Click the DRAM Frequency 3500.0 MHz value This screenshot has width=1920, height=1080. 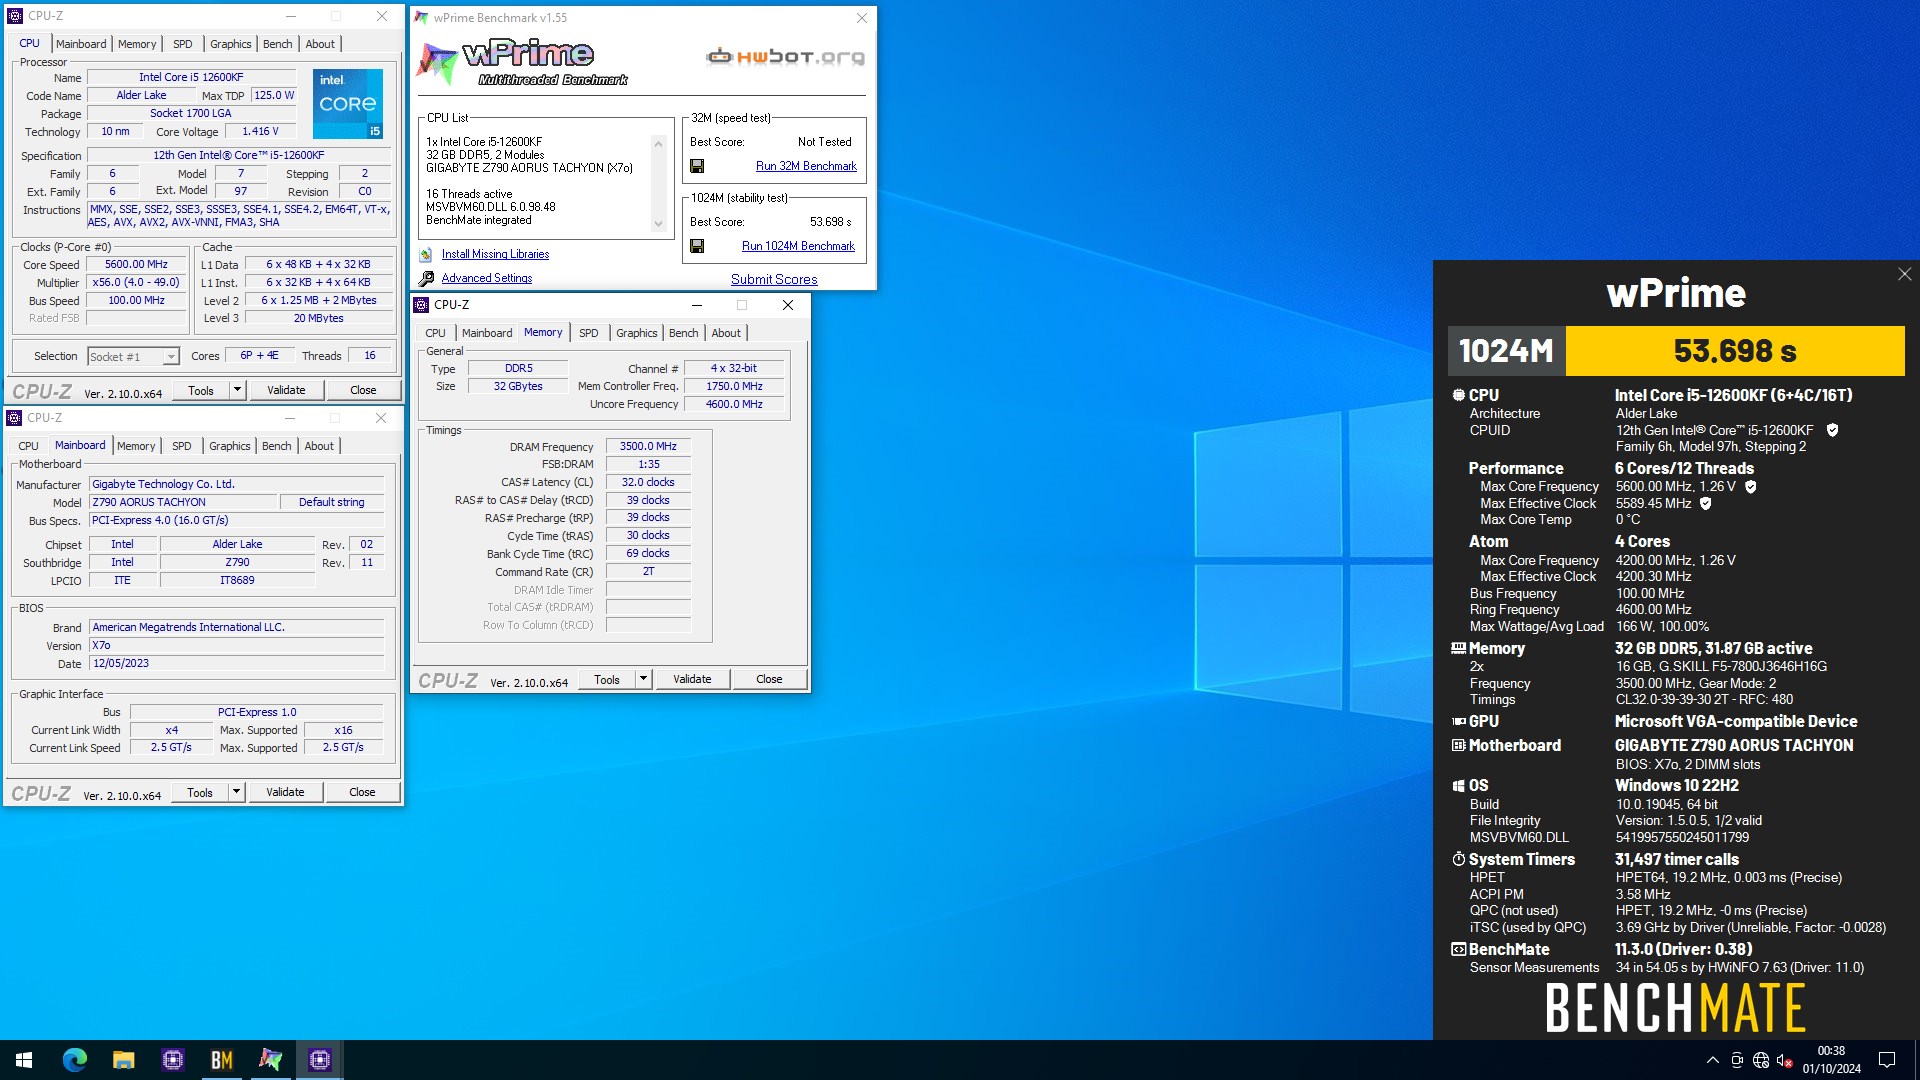coord(648,447)
